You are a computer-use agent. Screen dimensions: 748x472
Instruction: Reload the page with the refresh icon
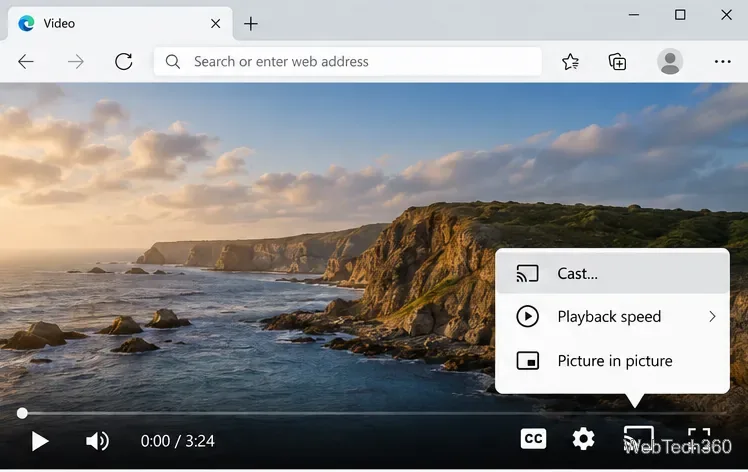coord(124,62)
